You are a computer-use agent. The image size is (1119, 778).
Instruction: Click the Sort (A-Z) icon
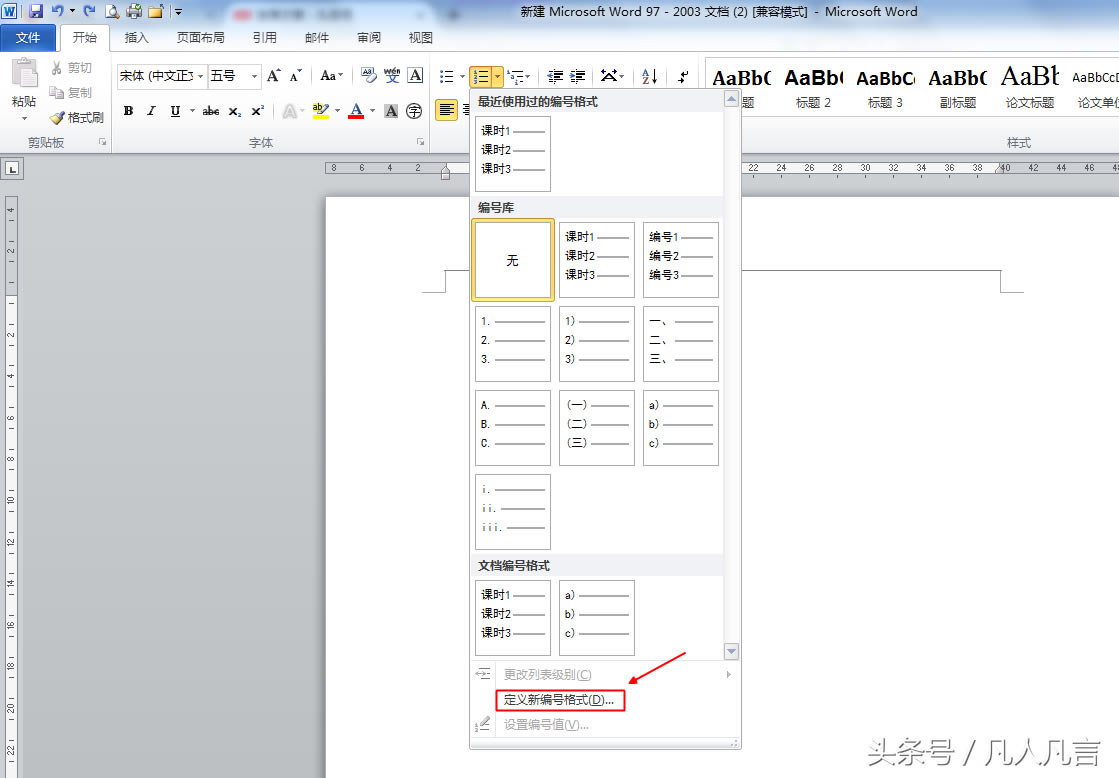point(649,76)
